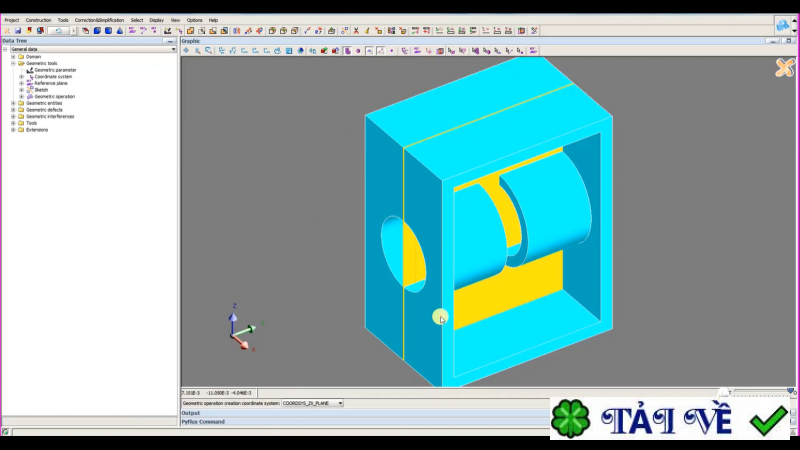Minimize the Data Tree panel

[x=170, y=41]
